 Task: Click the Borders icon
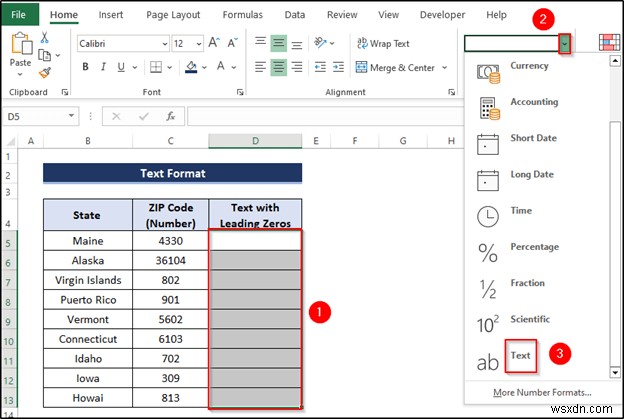coord(156,67)
